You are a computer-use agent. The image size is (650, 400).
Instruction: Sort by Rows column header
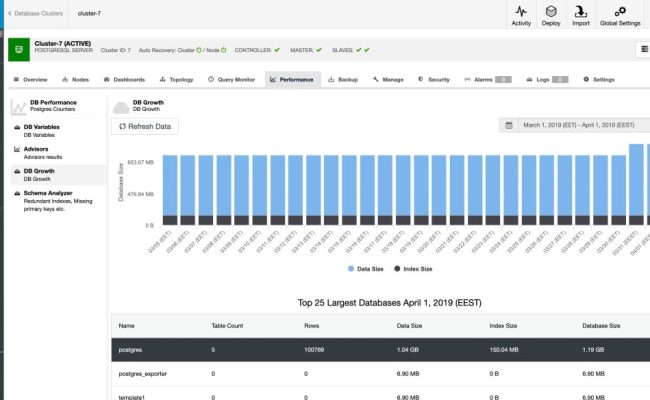click(x=311, y=326)
